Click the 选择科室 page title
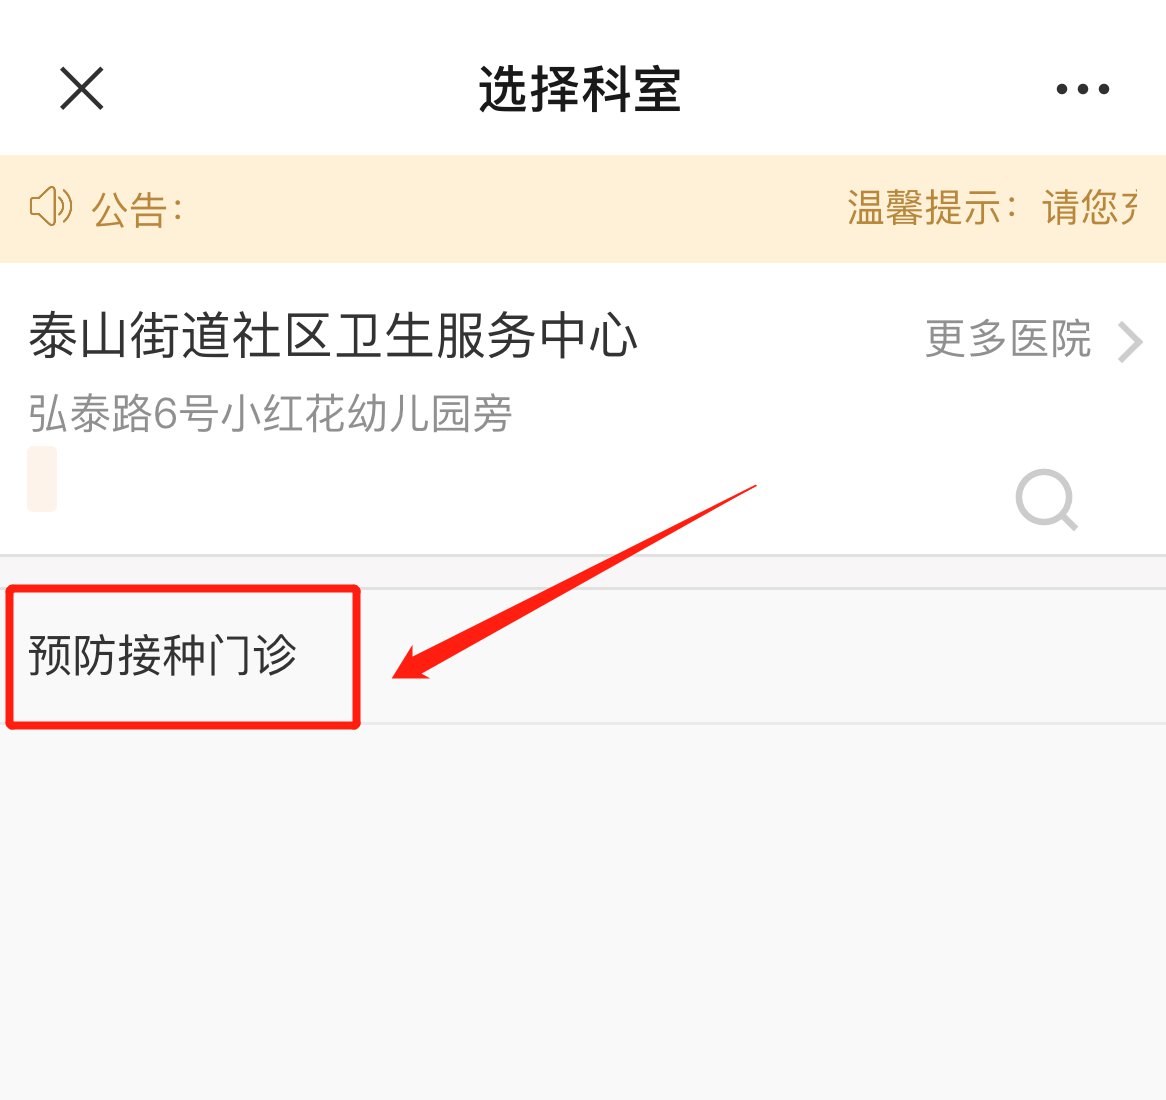The width and height of the screenshot is (1166, 1100). tap(580, 89)
